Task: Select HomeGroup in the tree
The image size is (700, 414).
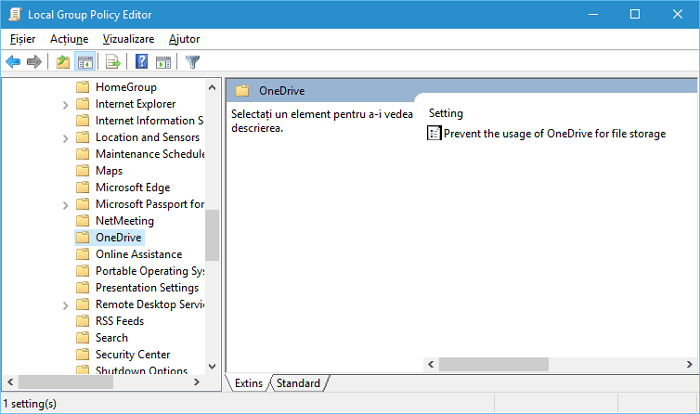Action: coord(126,87)
